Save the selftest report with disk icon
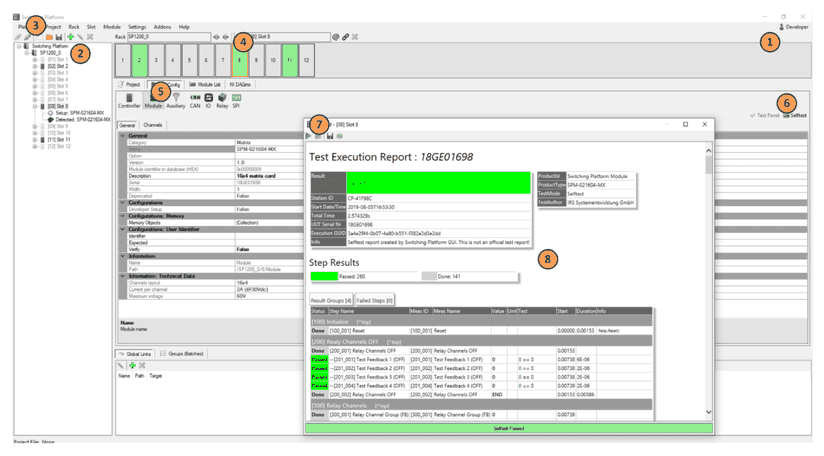 coord(329,136)
